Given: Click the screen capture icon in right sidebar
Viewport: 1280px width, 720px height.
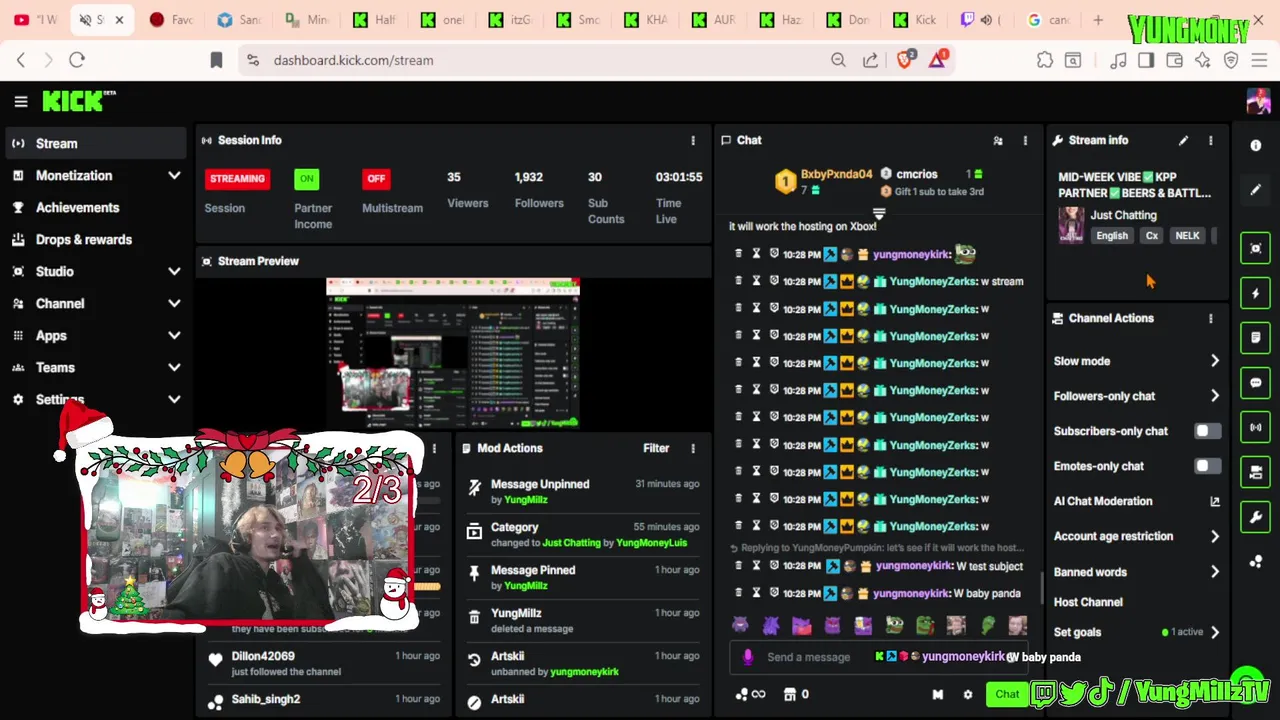Looking at the screenshot, I should (1256, 249).
